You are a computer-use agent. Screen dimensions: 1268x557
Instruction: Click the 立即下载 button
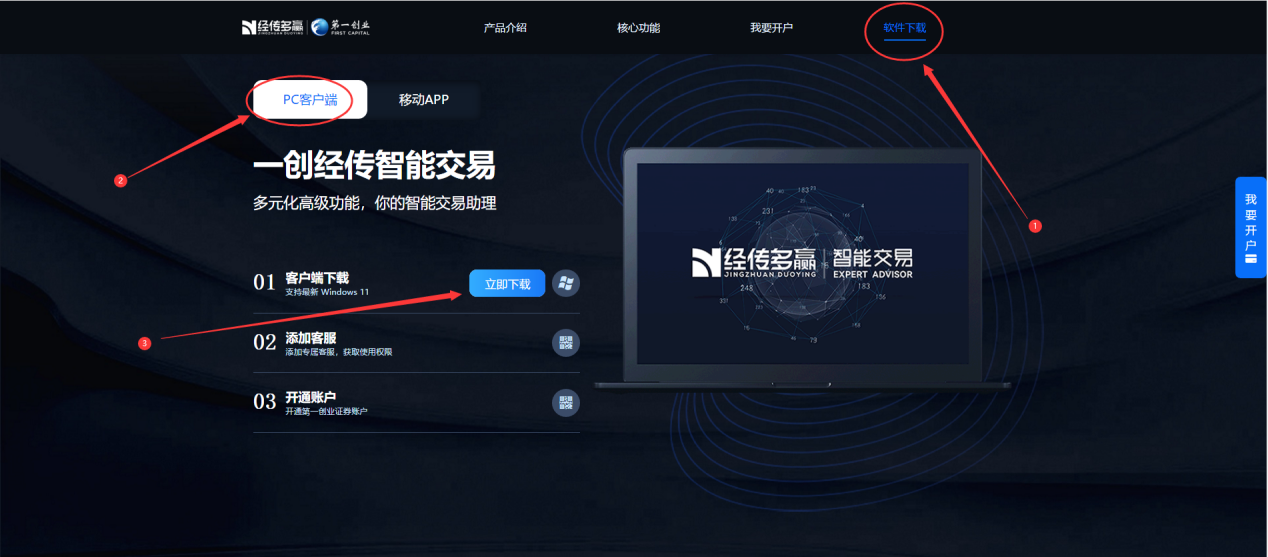tap(507, 284)
